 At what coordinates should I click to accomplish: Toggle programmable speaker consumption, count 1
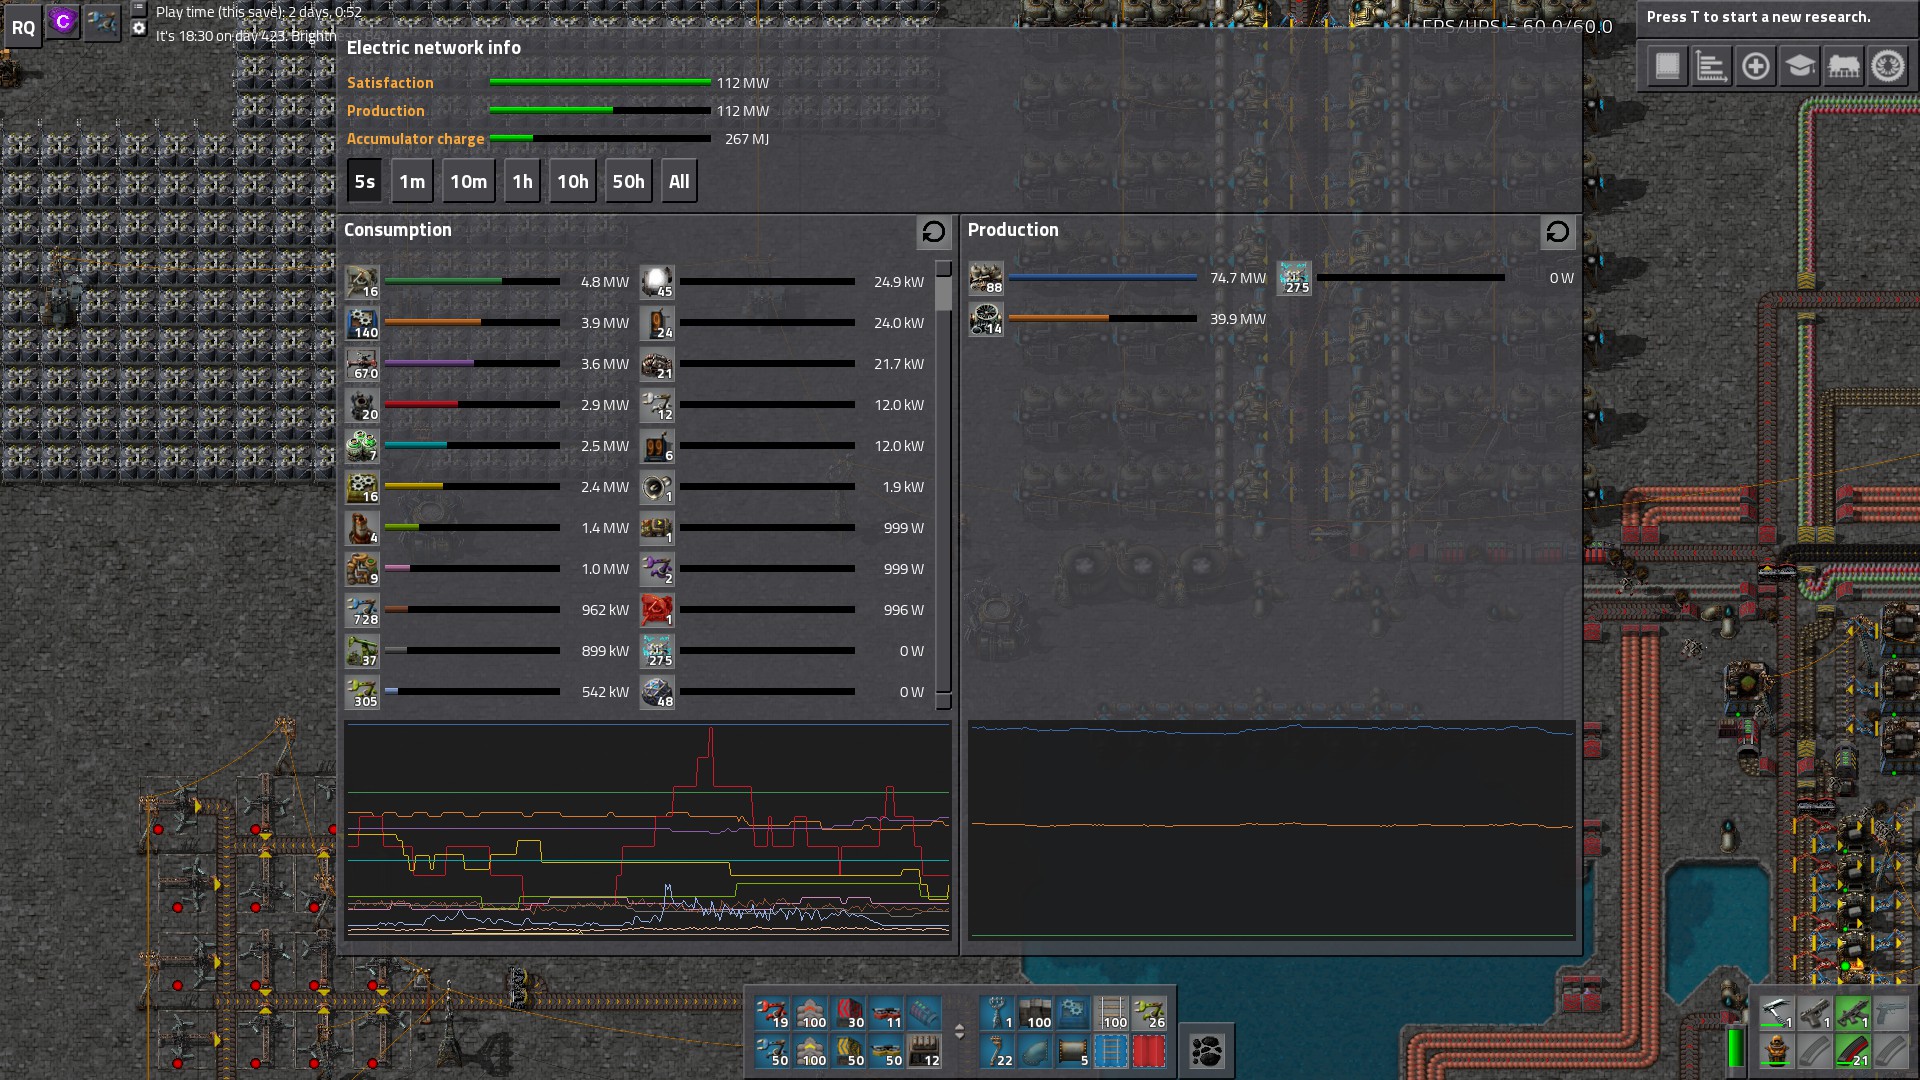[x=657, y=487]
